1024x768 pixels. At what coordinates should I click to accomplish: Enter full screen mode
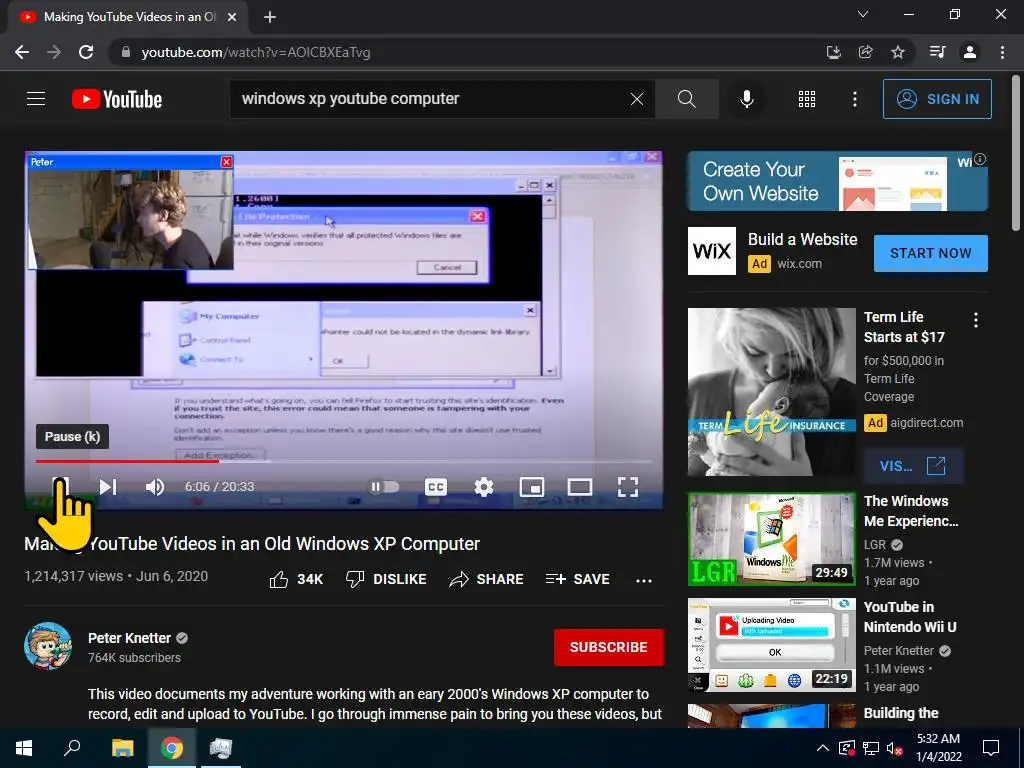(x=628, y=487)
